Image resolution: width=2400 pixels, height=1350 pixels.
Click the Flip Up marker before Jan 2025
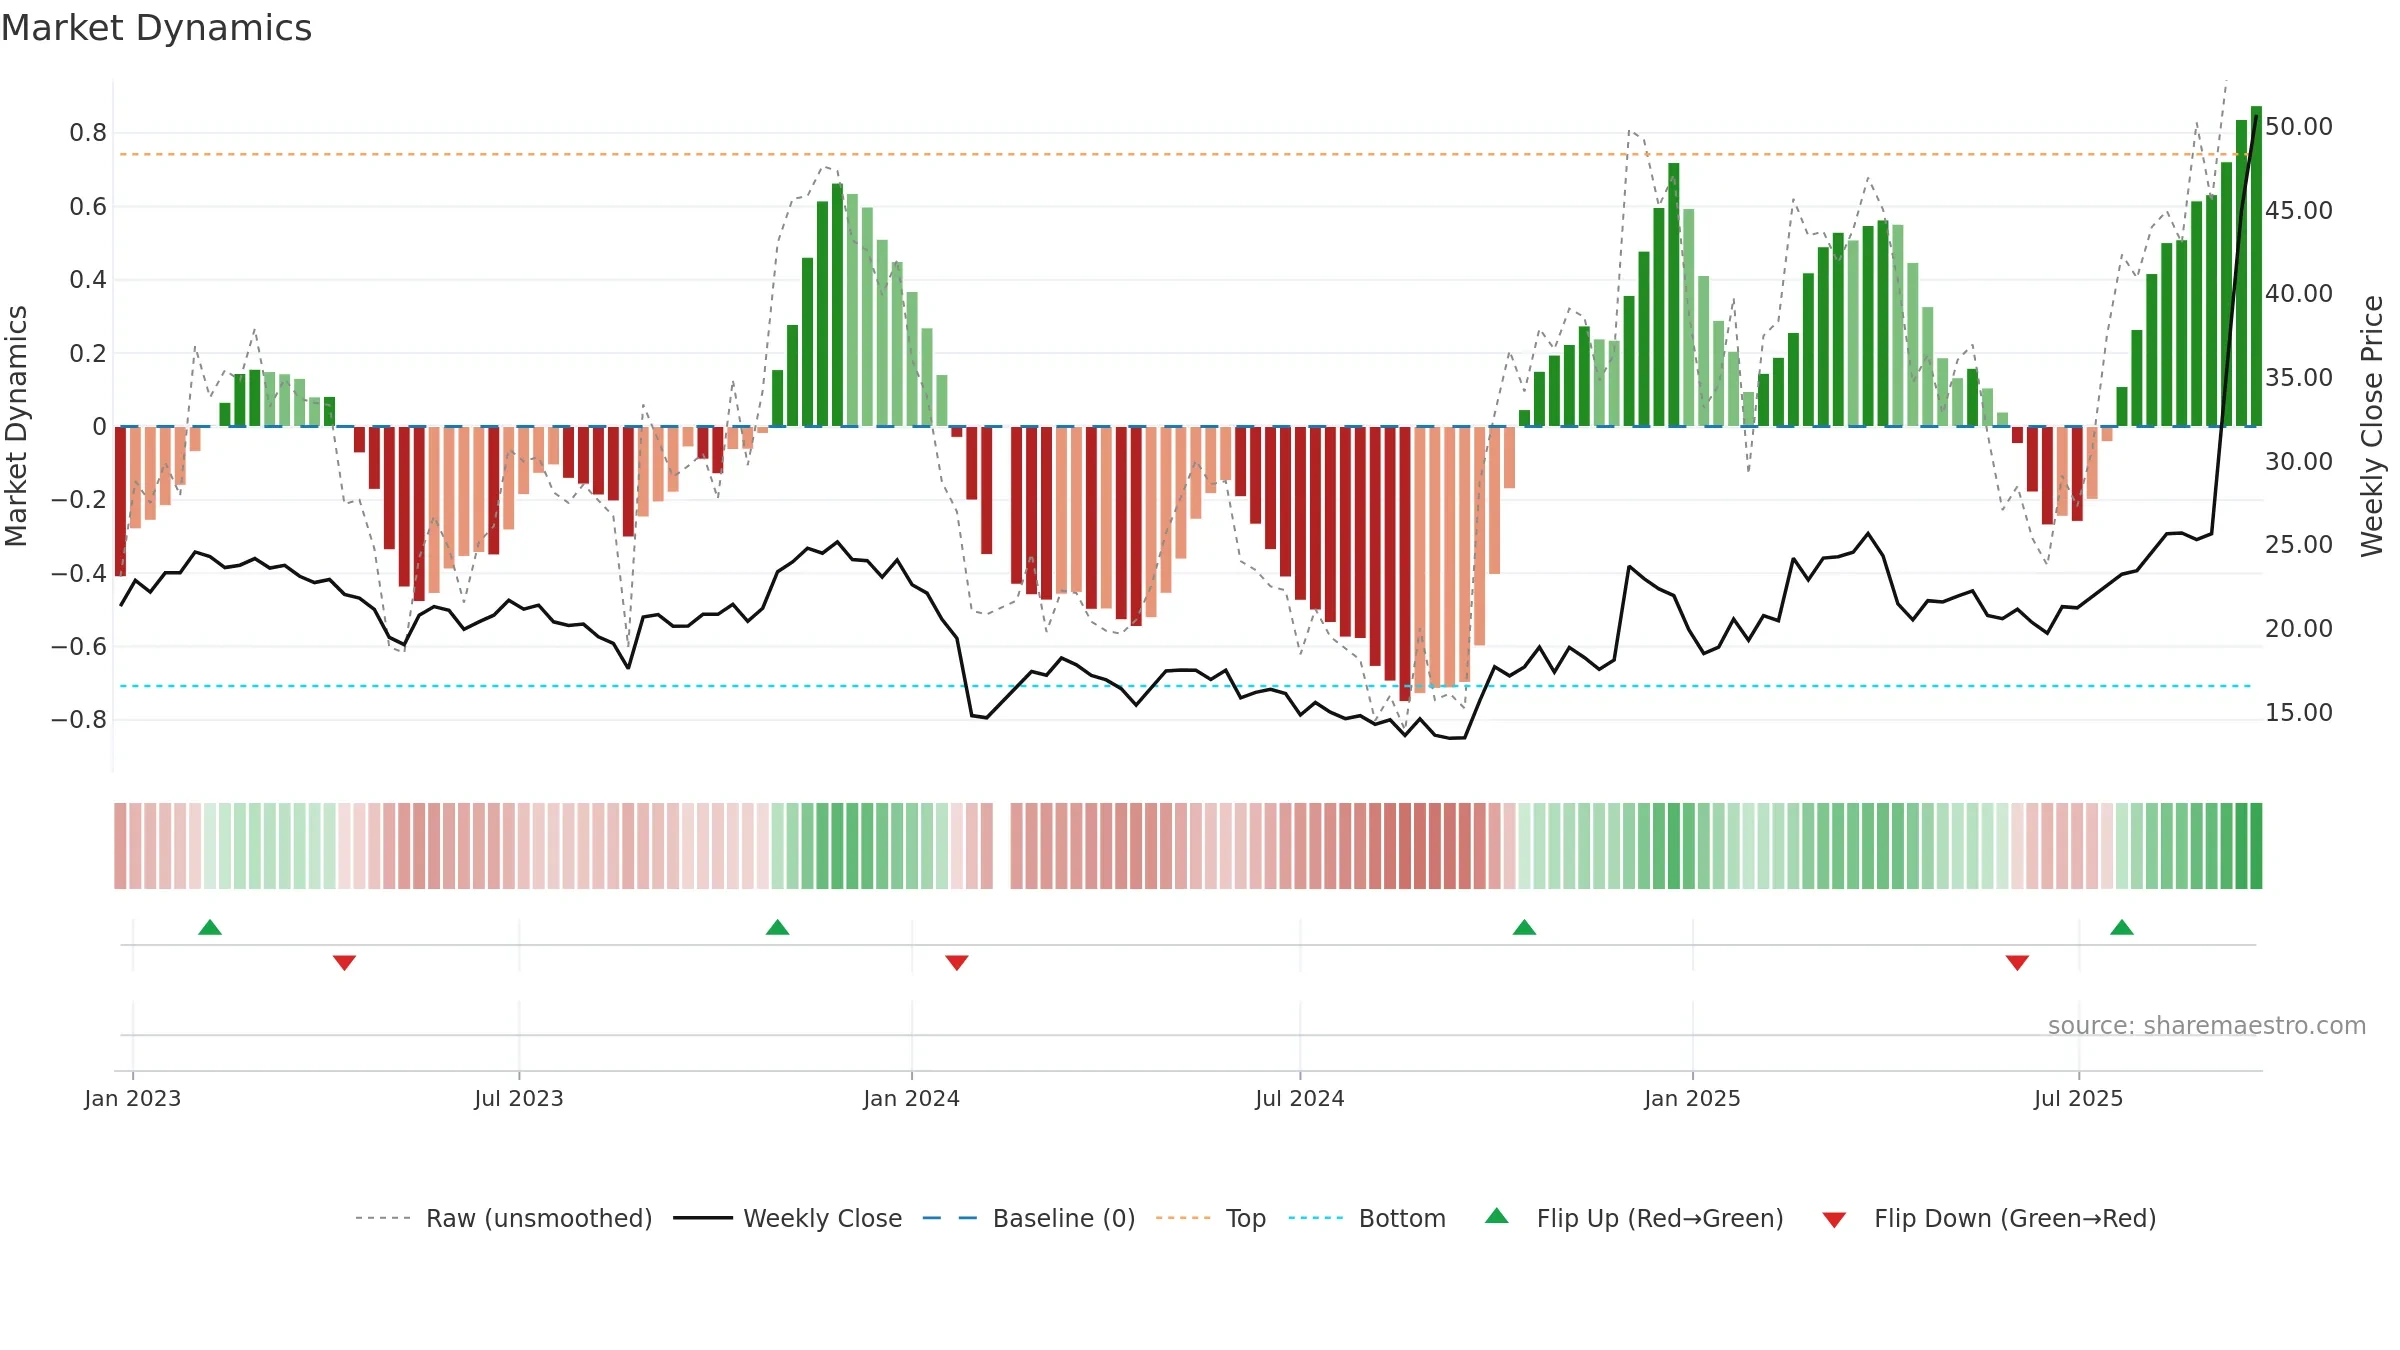1524,927
